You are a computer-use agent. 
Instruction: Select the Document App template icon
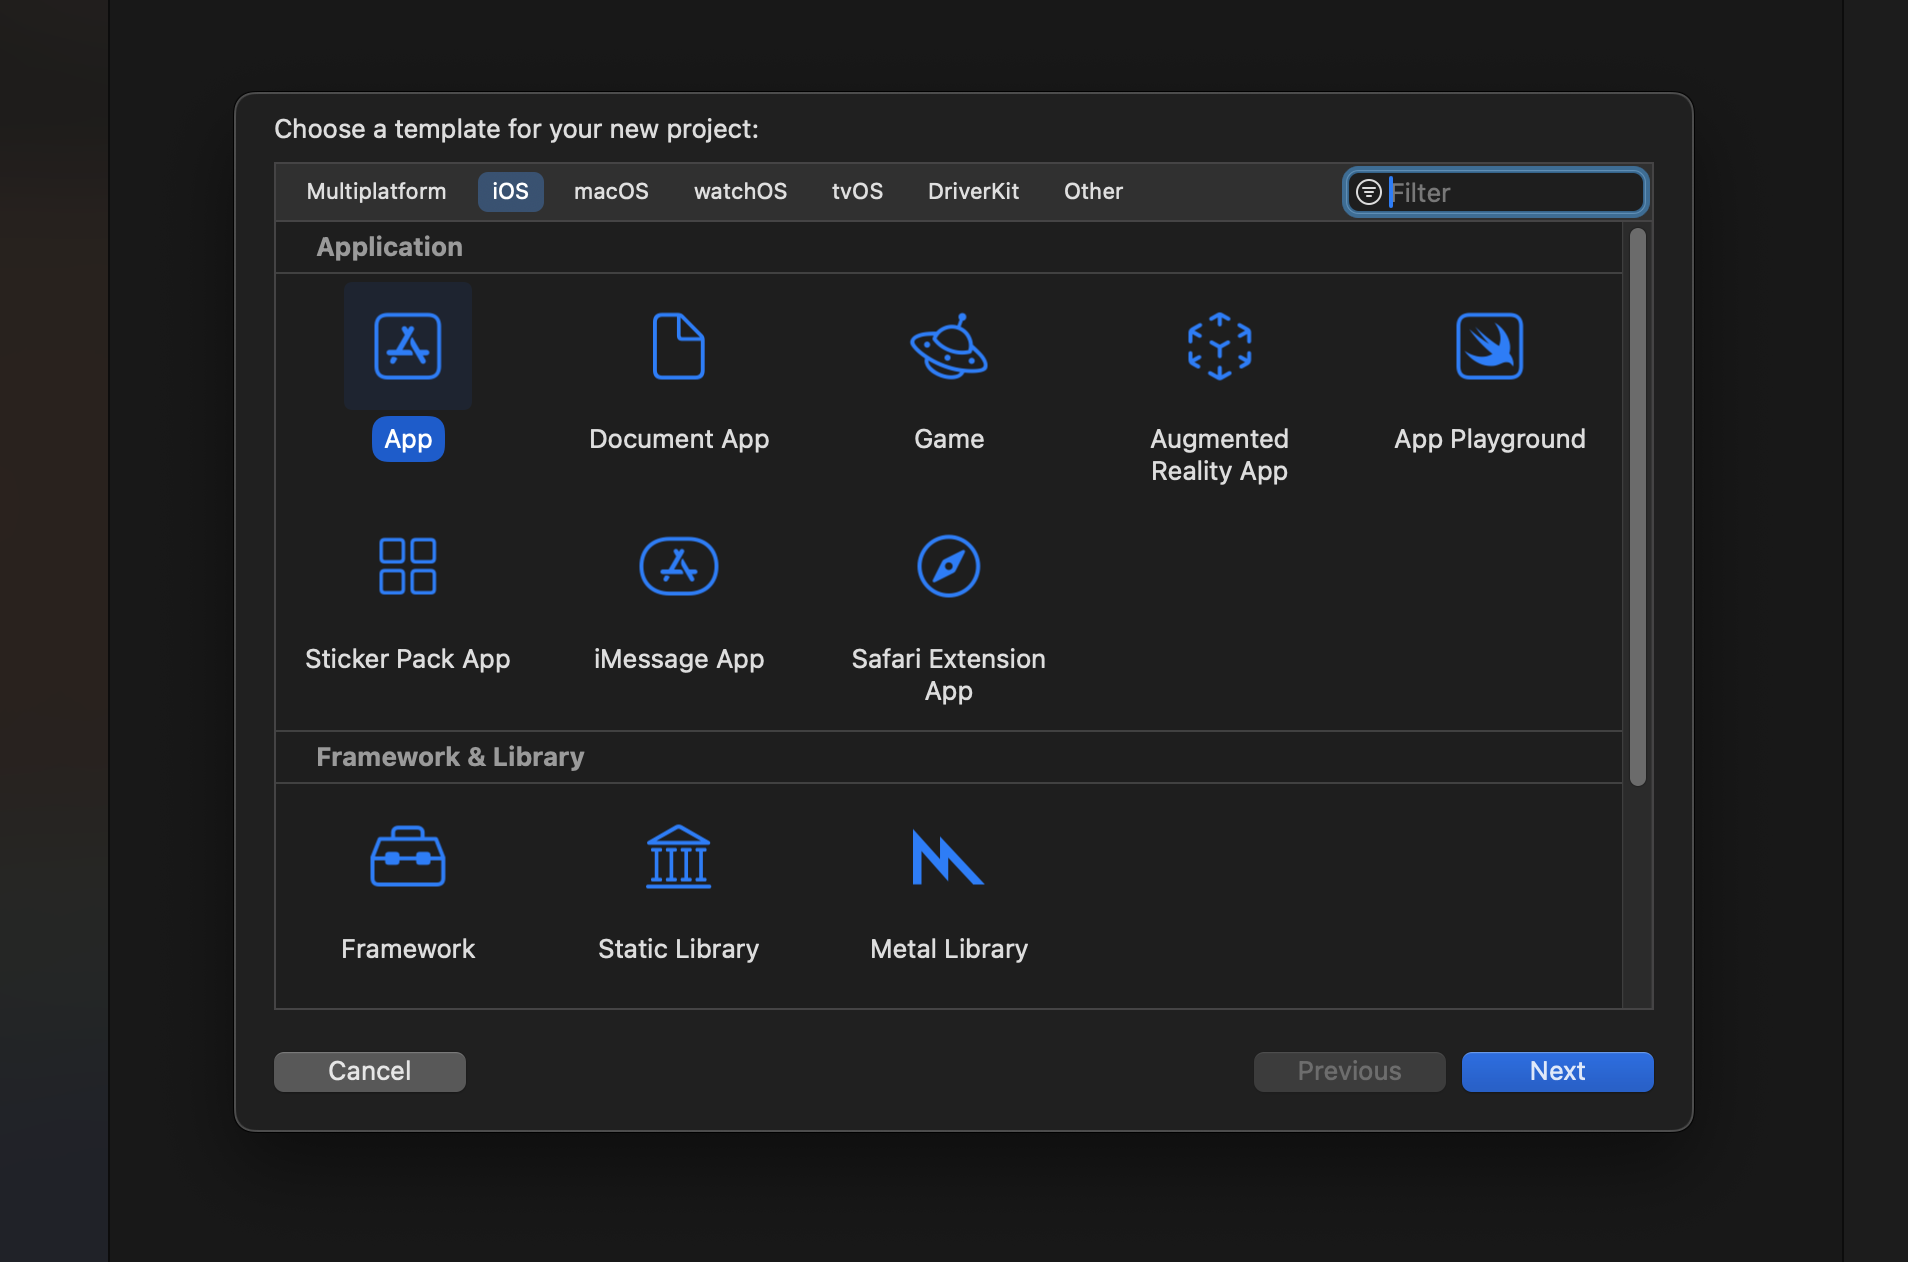coord(679,346)
